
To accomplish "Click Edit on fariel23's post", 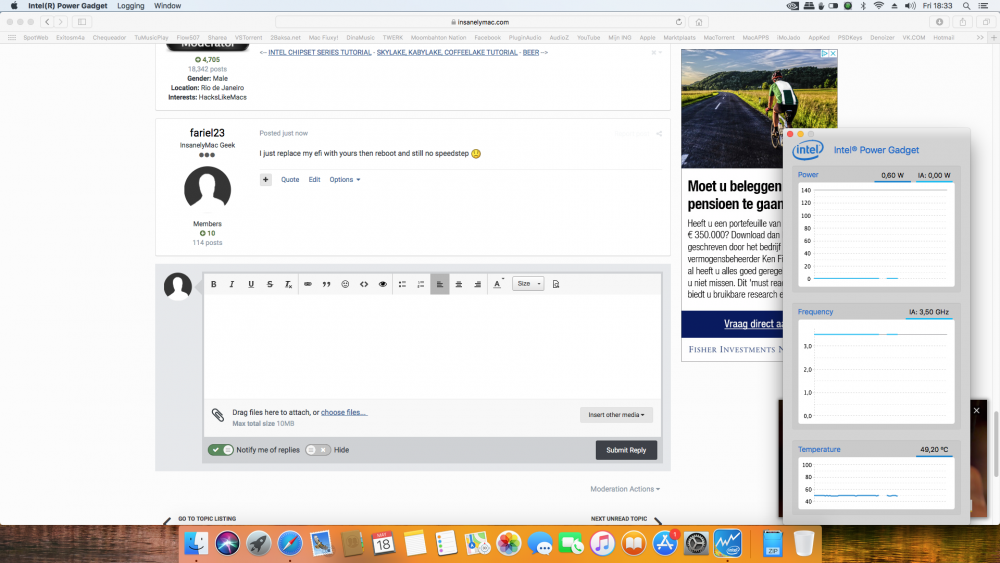I will 314,180.
